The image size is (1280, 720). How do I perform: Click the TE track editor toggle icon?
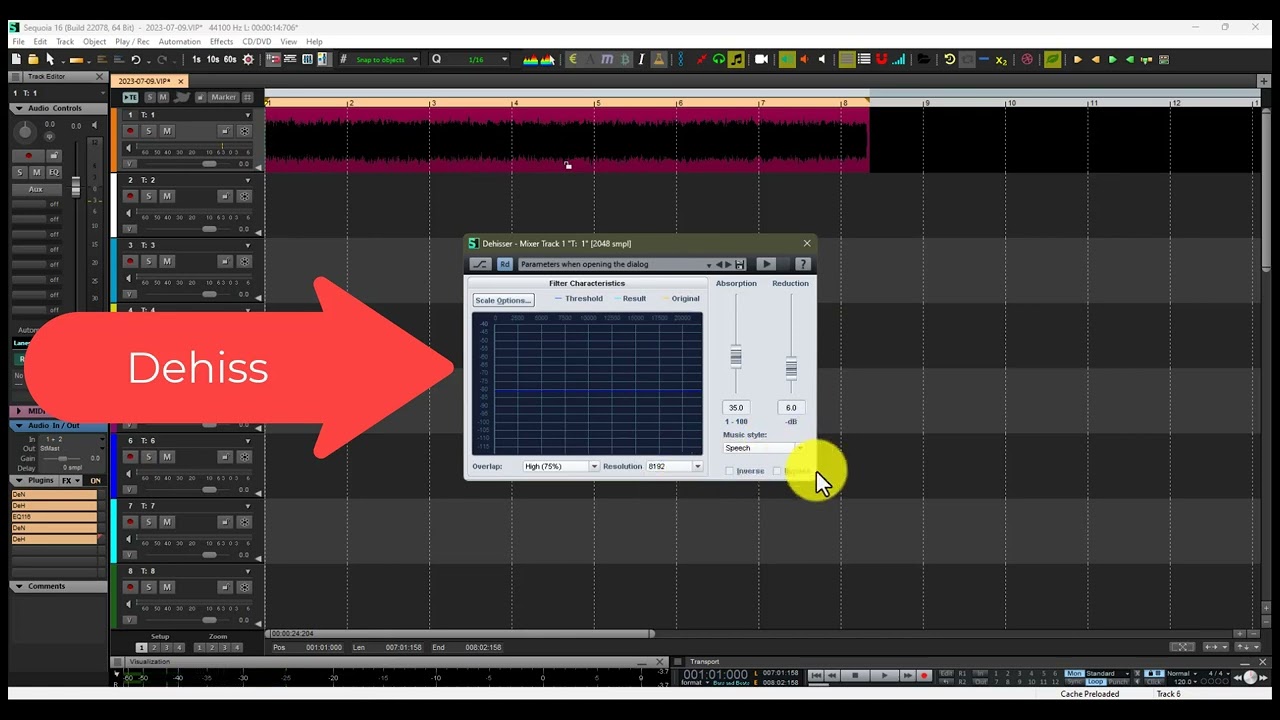click(130, 97)
